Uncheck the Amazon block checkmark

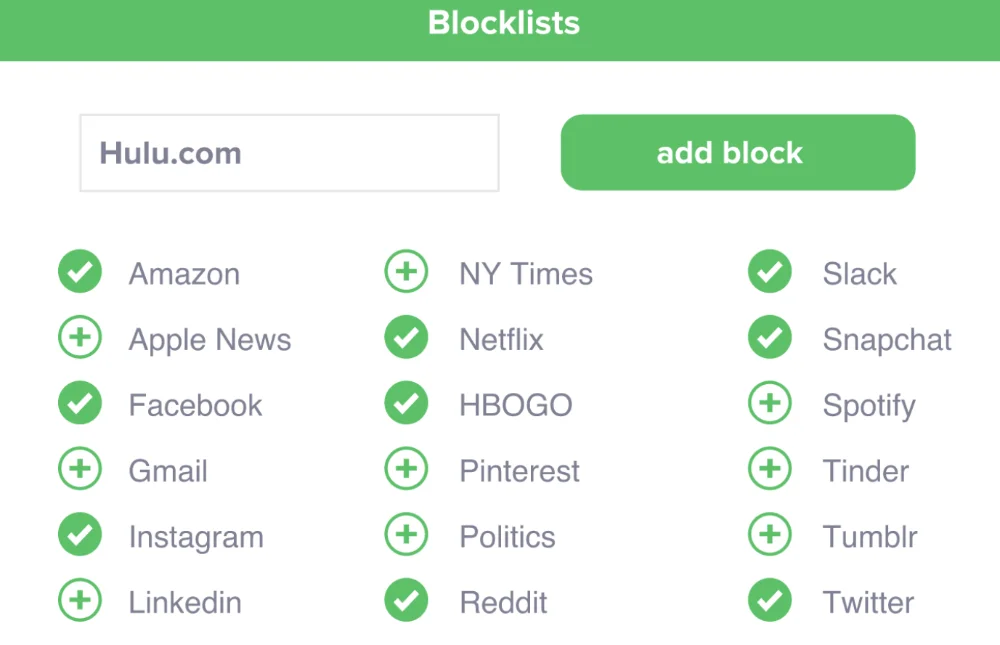point(80,272)
